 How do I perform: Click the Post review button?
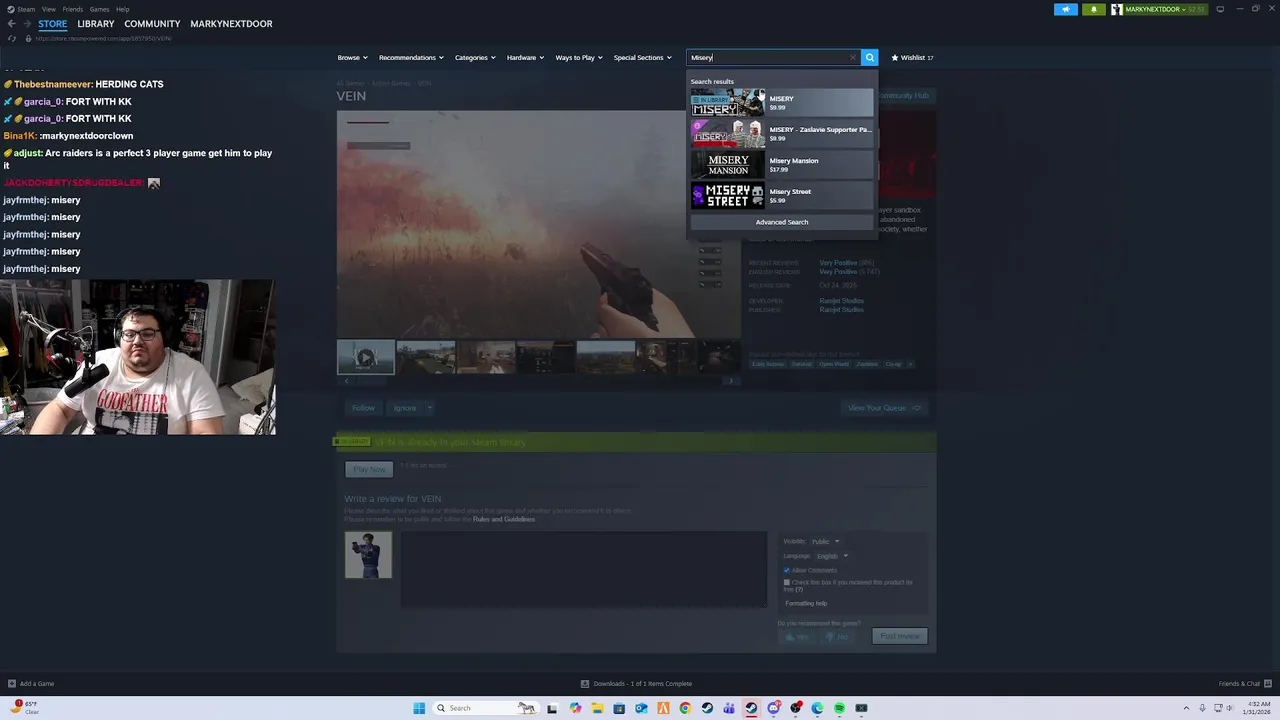pyautogui.click(x=899, y=636)
